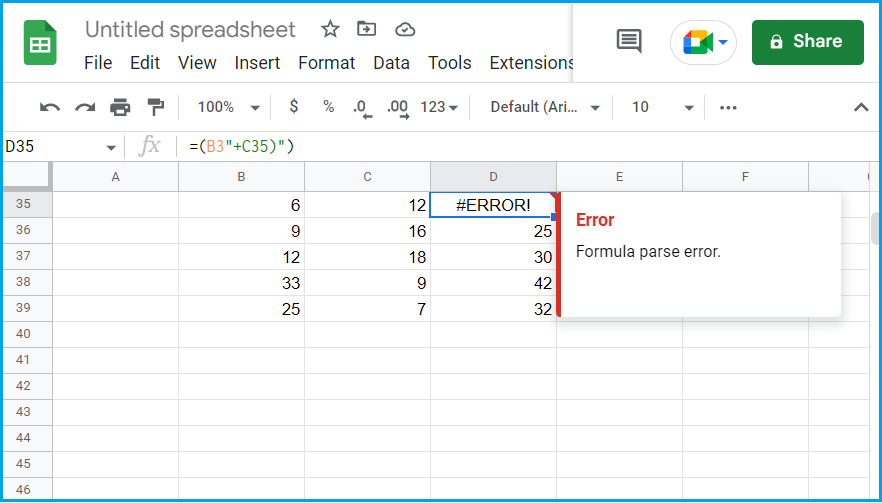Click the green Share button
This screenshot has height=503, width=882.
pos(807,41)
